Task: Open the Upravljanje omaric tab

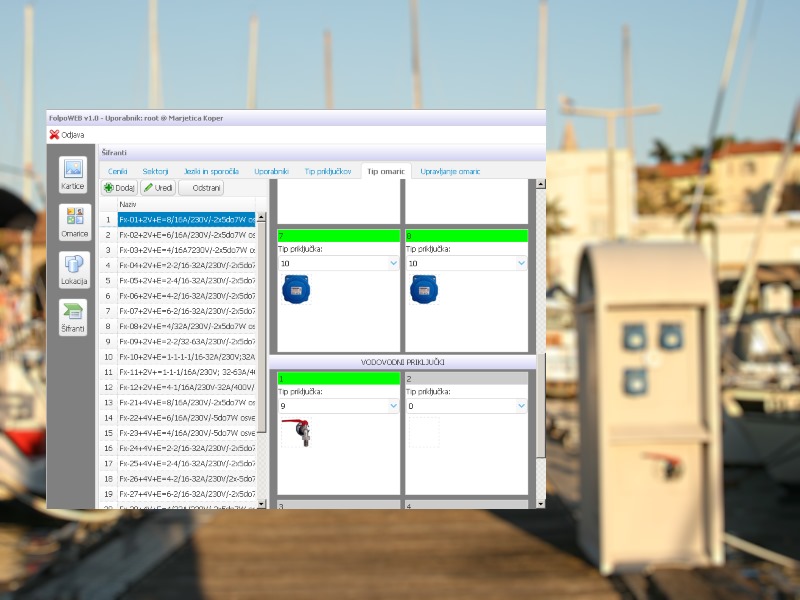Action: 450,171
